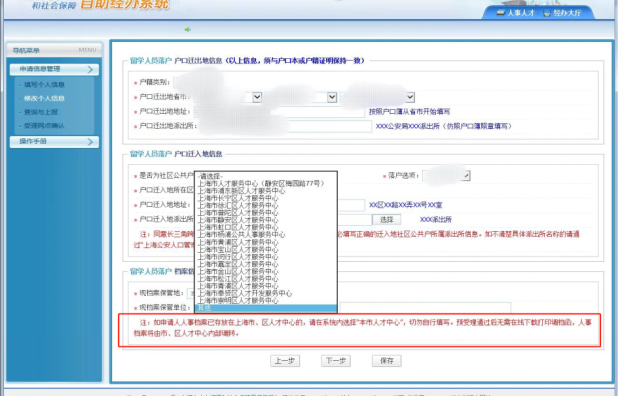
Task: Click the 上一步 button
Action: 285,361
